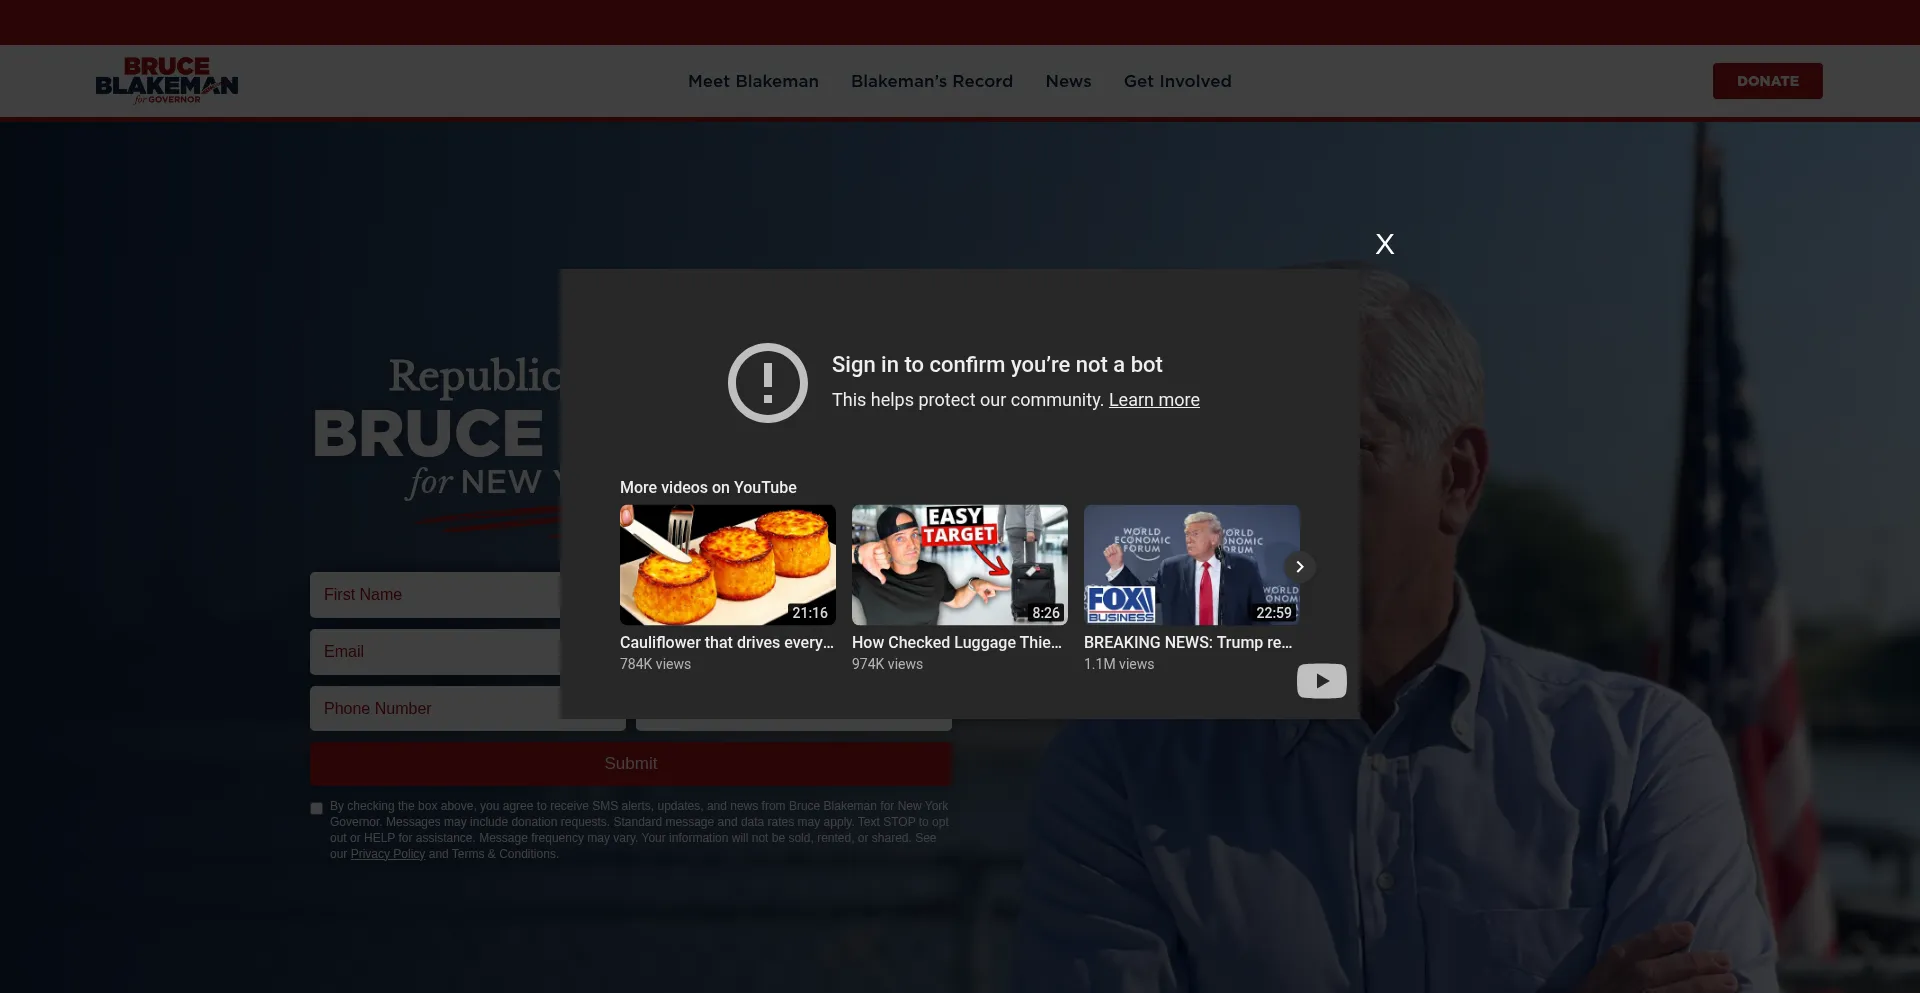Open the Meet Blakeman menu item

click(x=753, y=81)
